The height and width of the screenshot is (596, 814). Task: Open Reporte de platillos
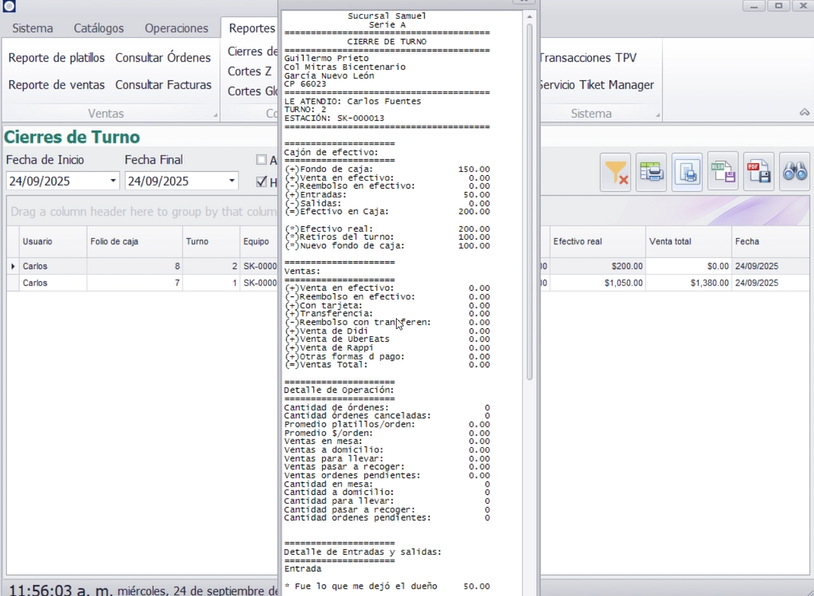coord(56,58)
